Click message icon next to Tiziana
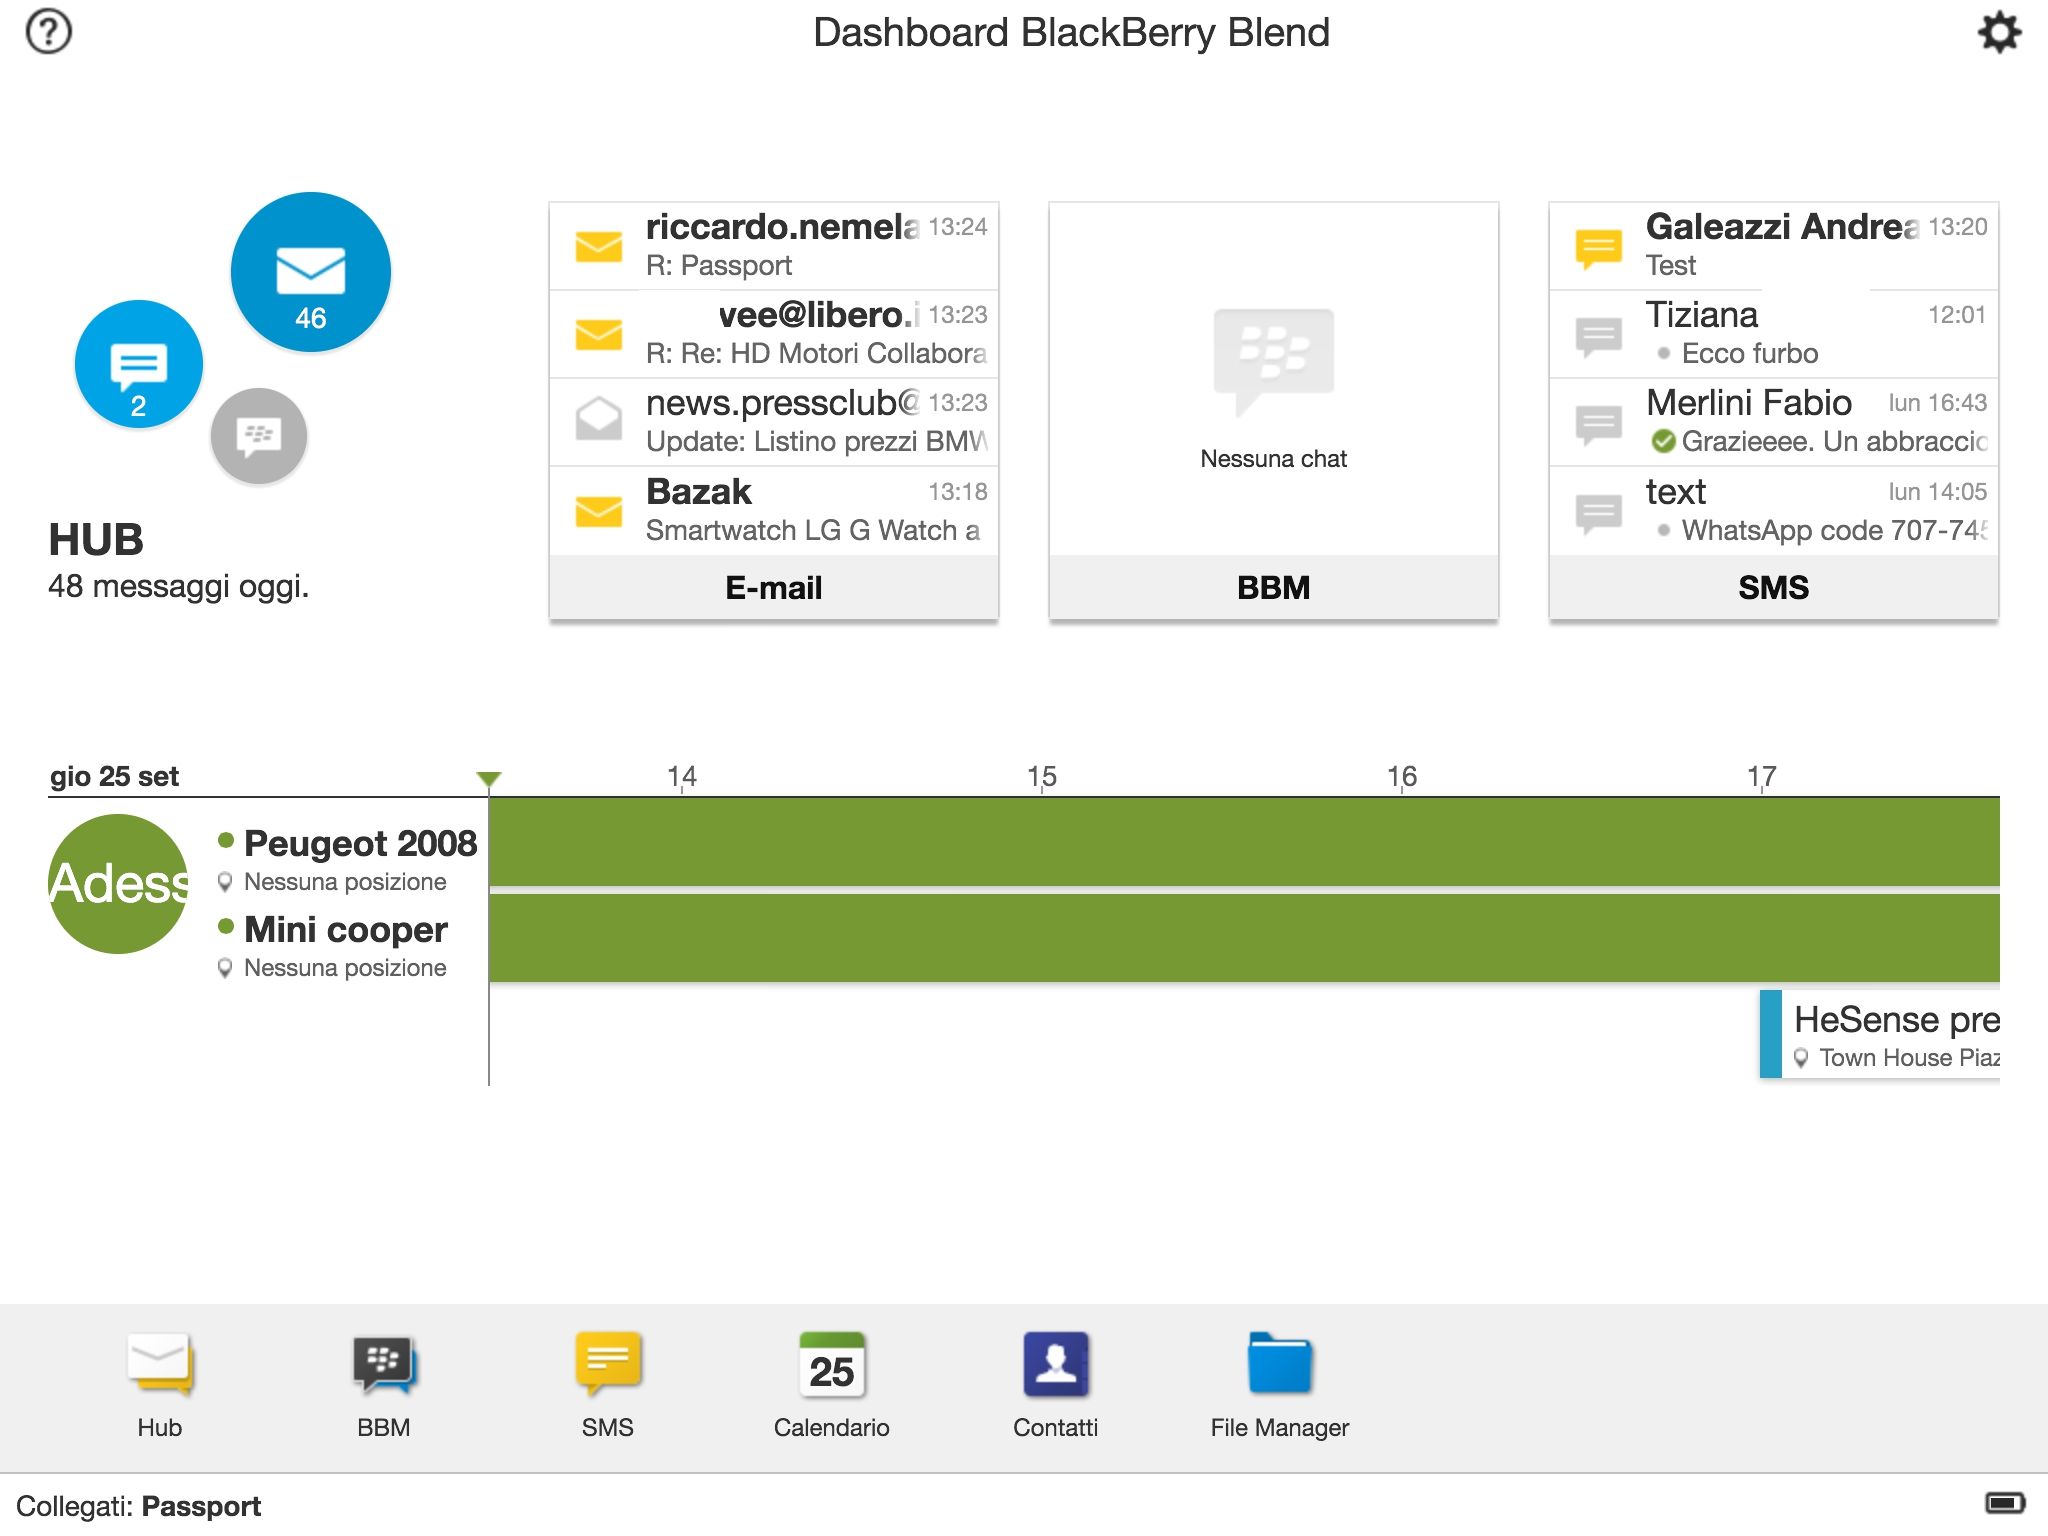This screenshot has height=1536, width=2048. 1599,337
